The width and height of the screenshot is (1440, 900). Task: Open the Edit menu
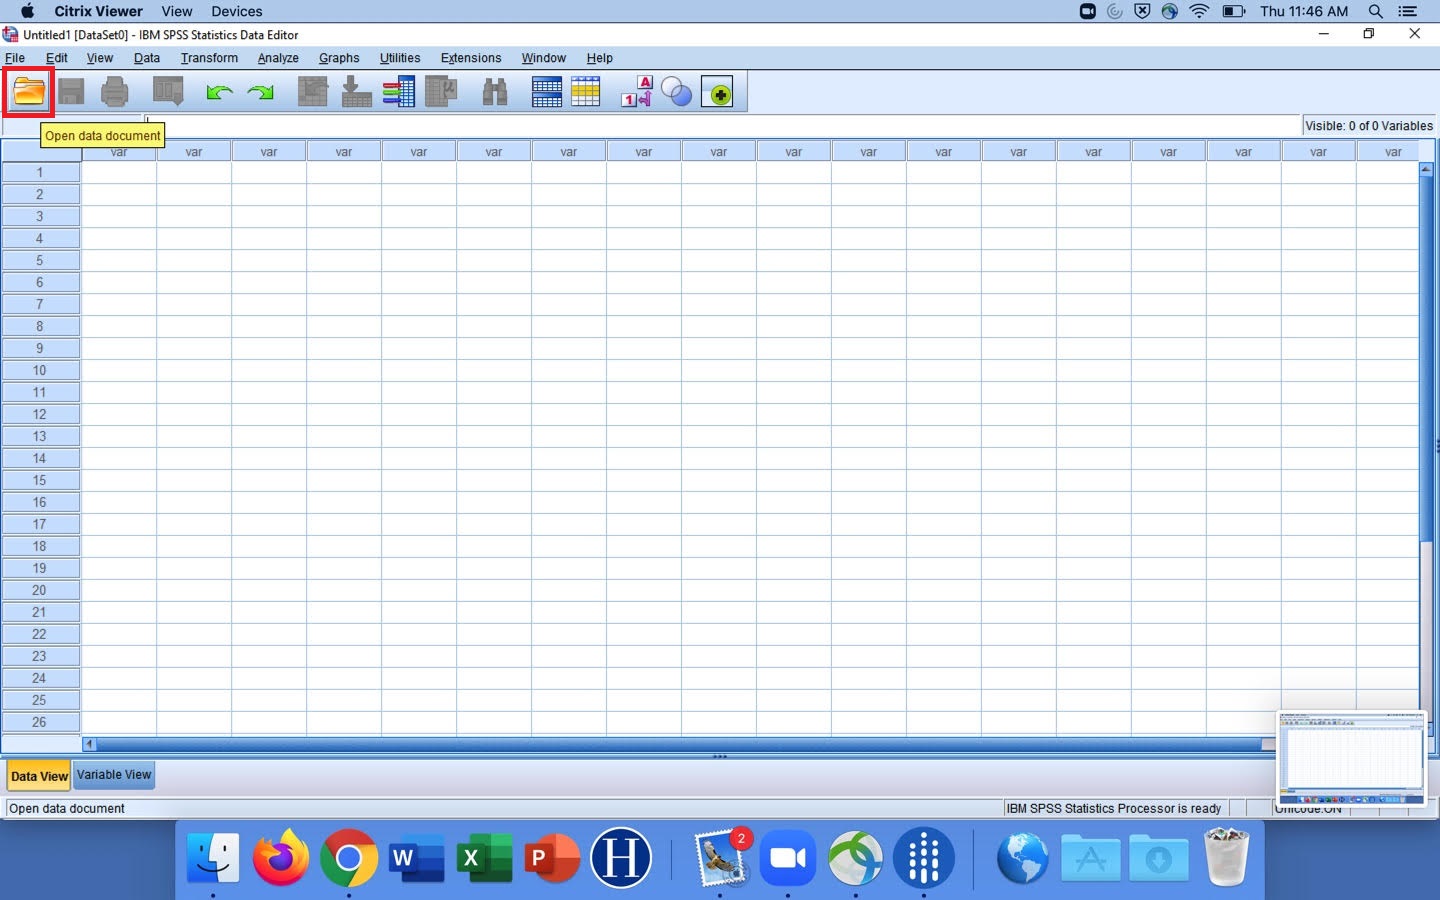click(57, 58)
